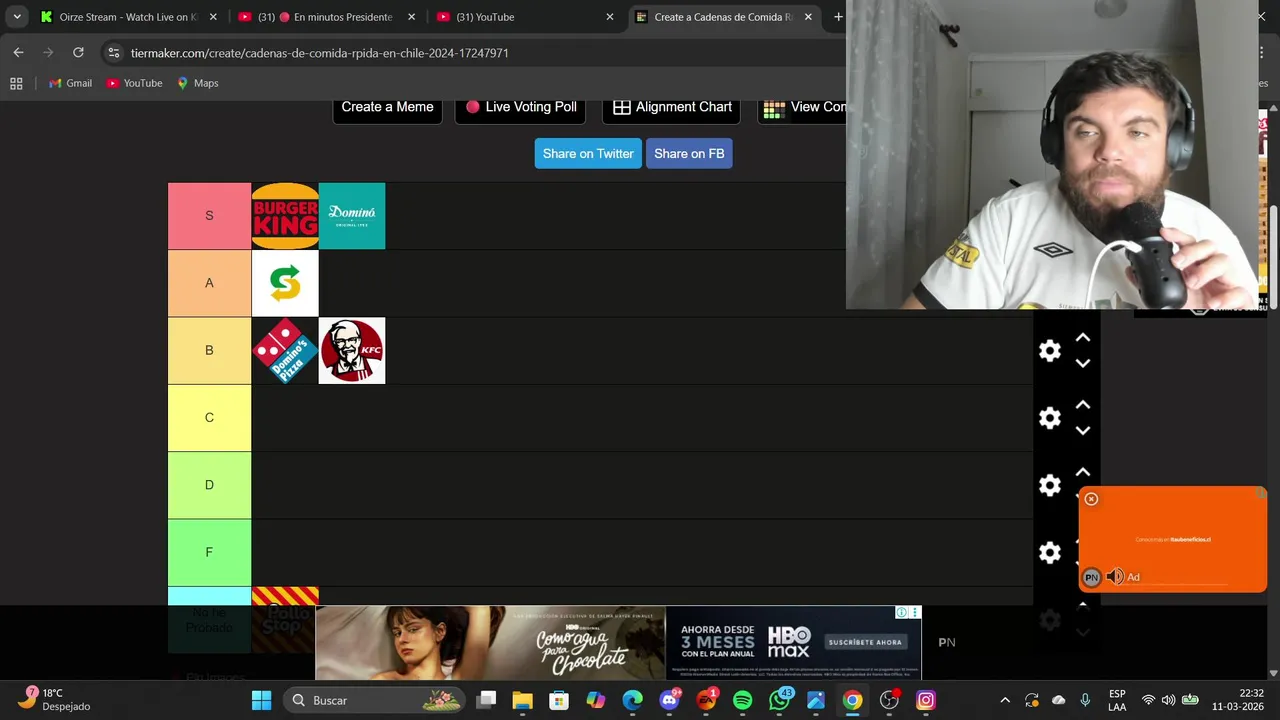The image size is (1280, 720).
Task: Open clock and date 22:32 panel
Action: point(1238,700)
